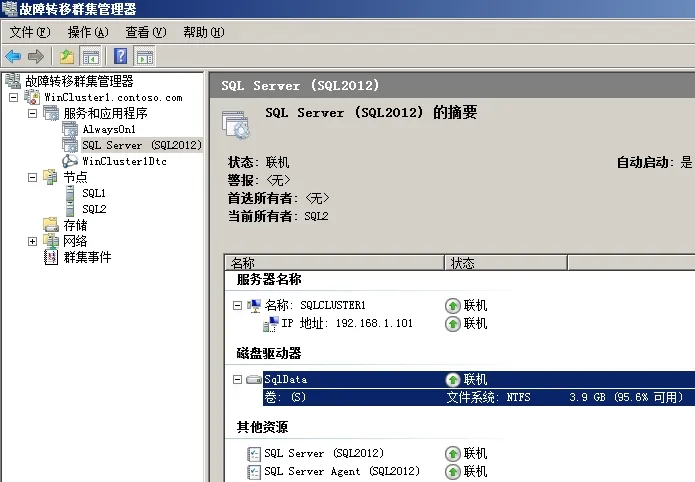695x482 pixels.
Task: Select SQL Server (SQL2012) in the tree
Action: click(x=141, y=145)
